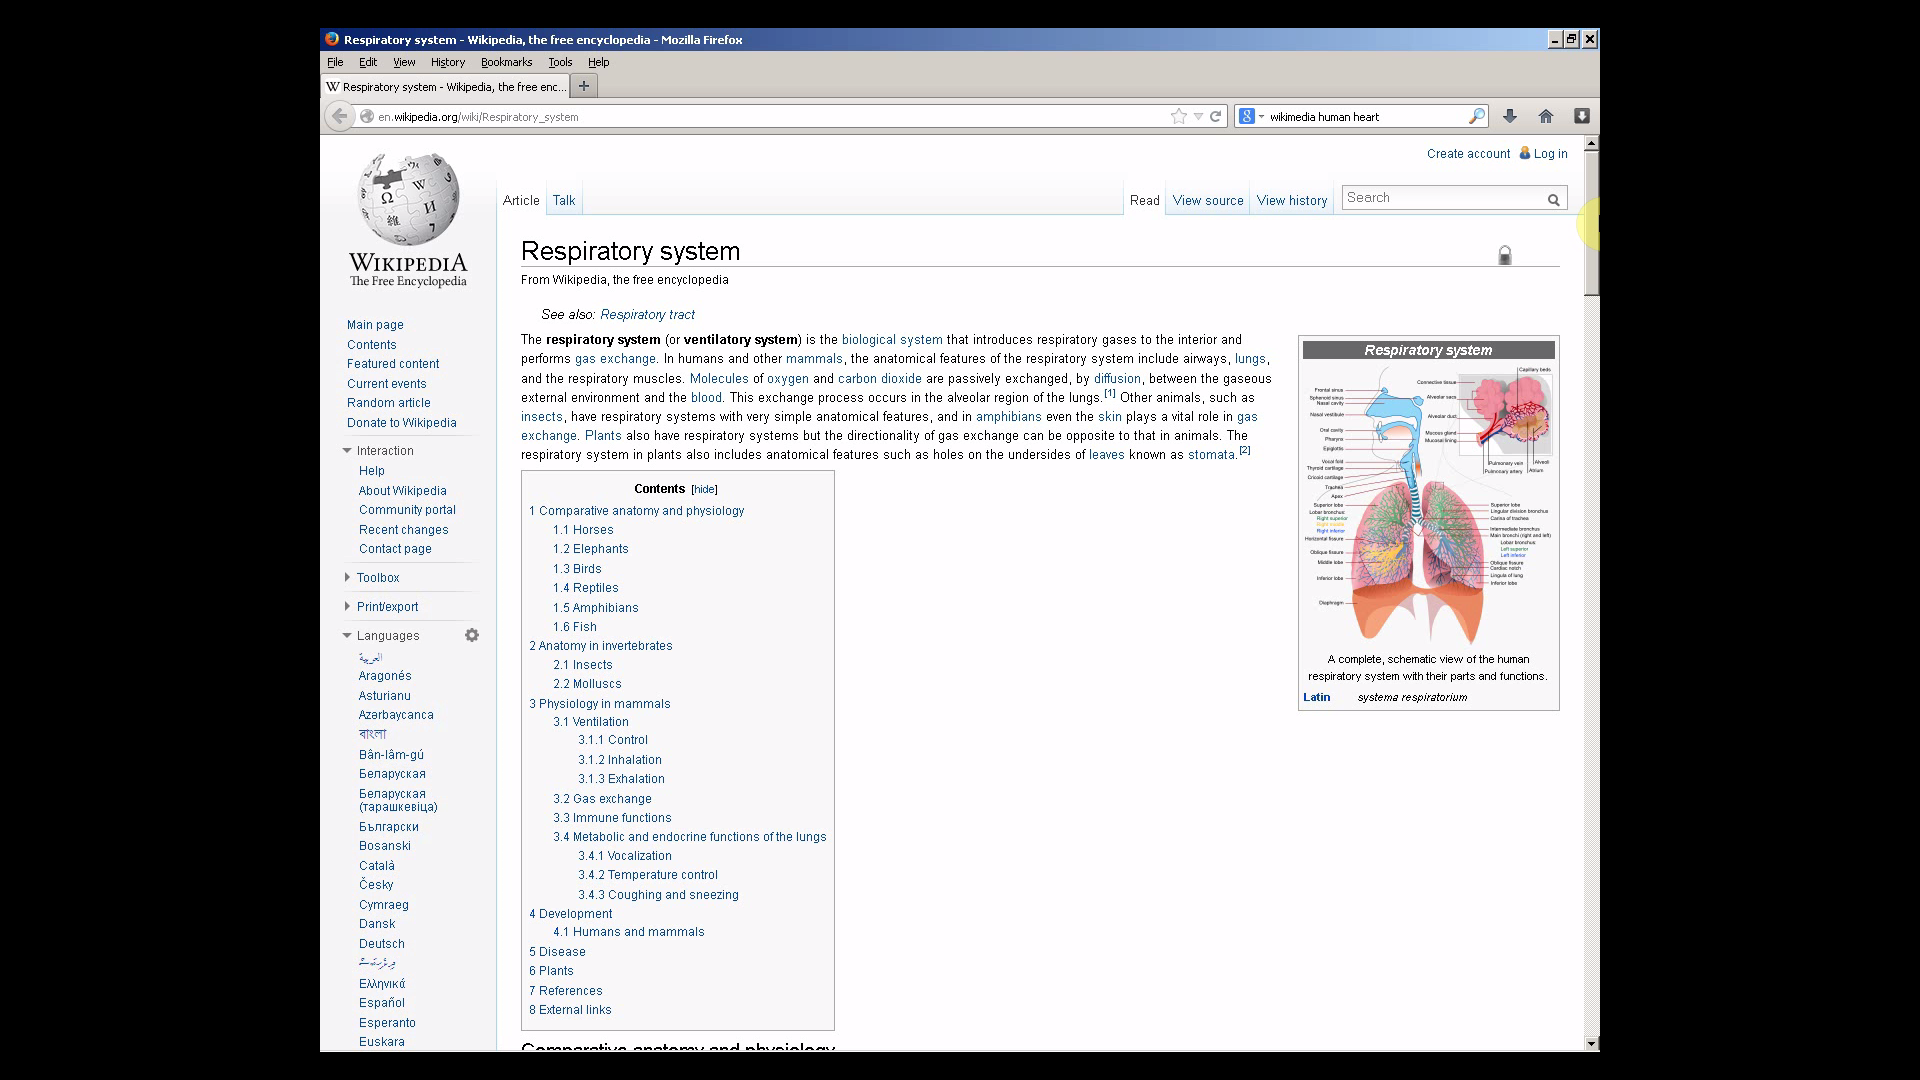
Task: Click the page vertical scrollbar thumb
Action: click(x=1591, y=222)
